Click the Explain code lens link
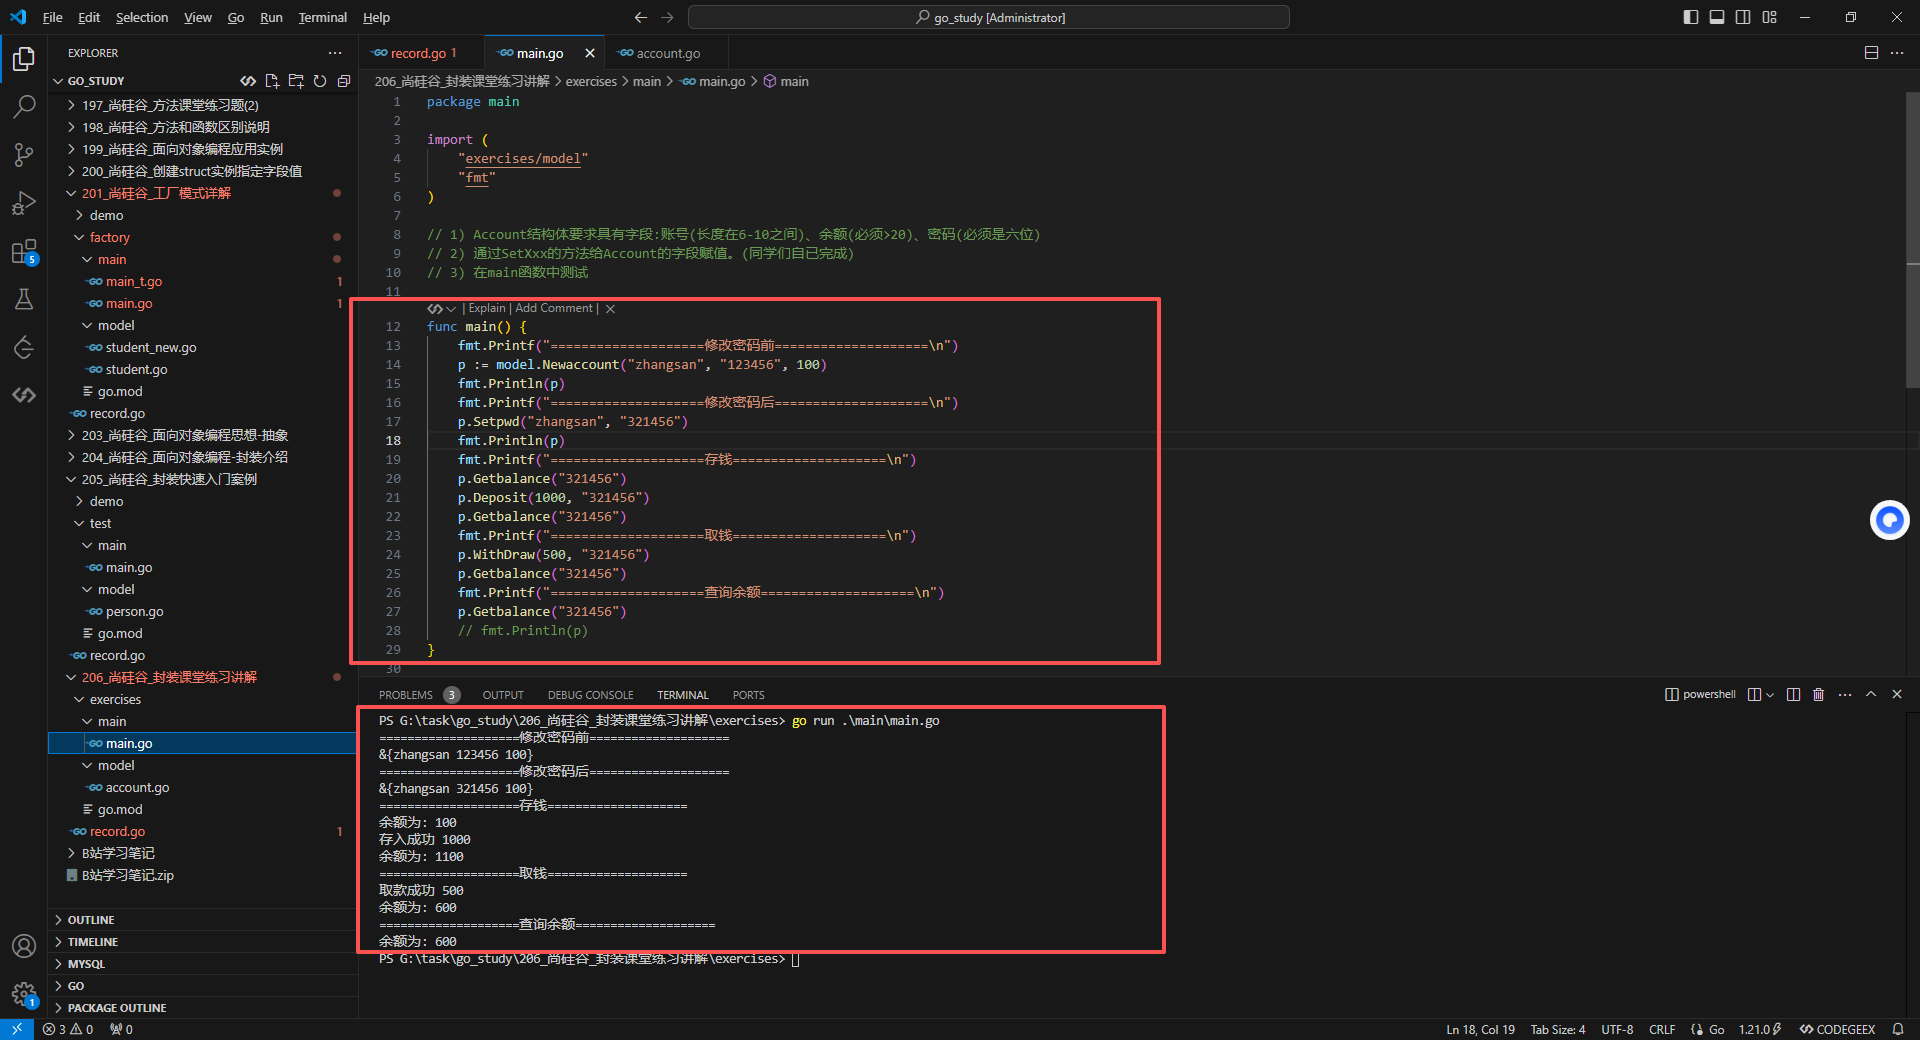The width and height of the screenshot is (1920, 1040). tap(487, 309)
